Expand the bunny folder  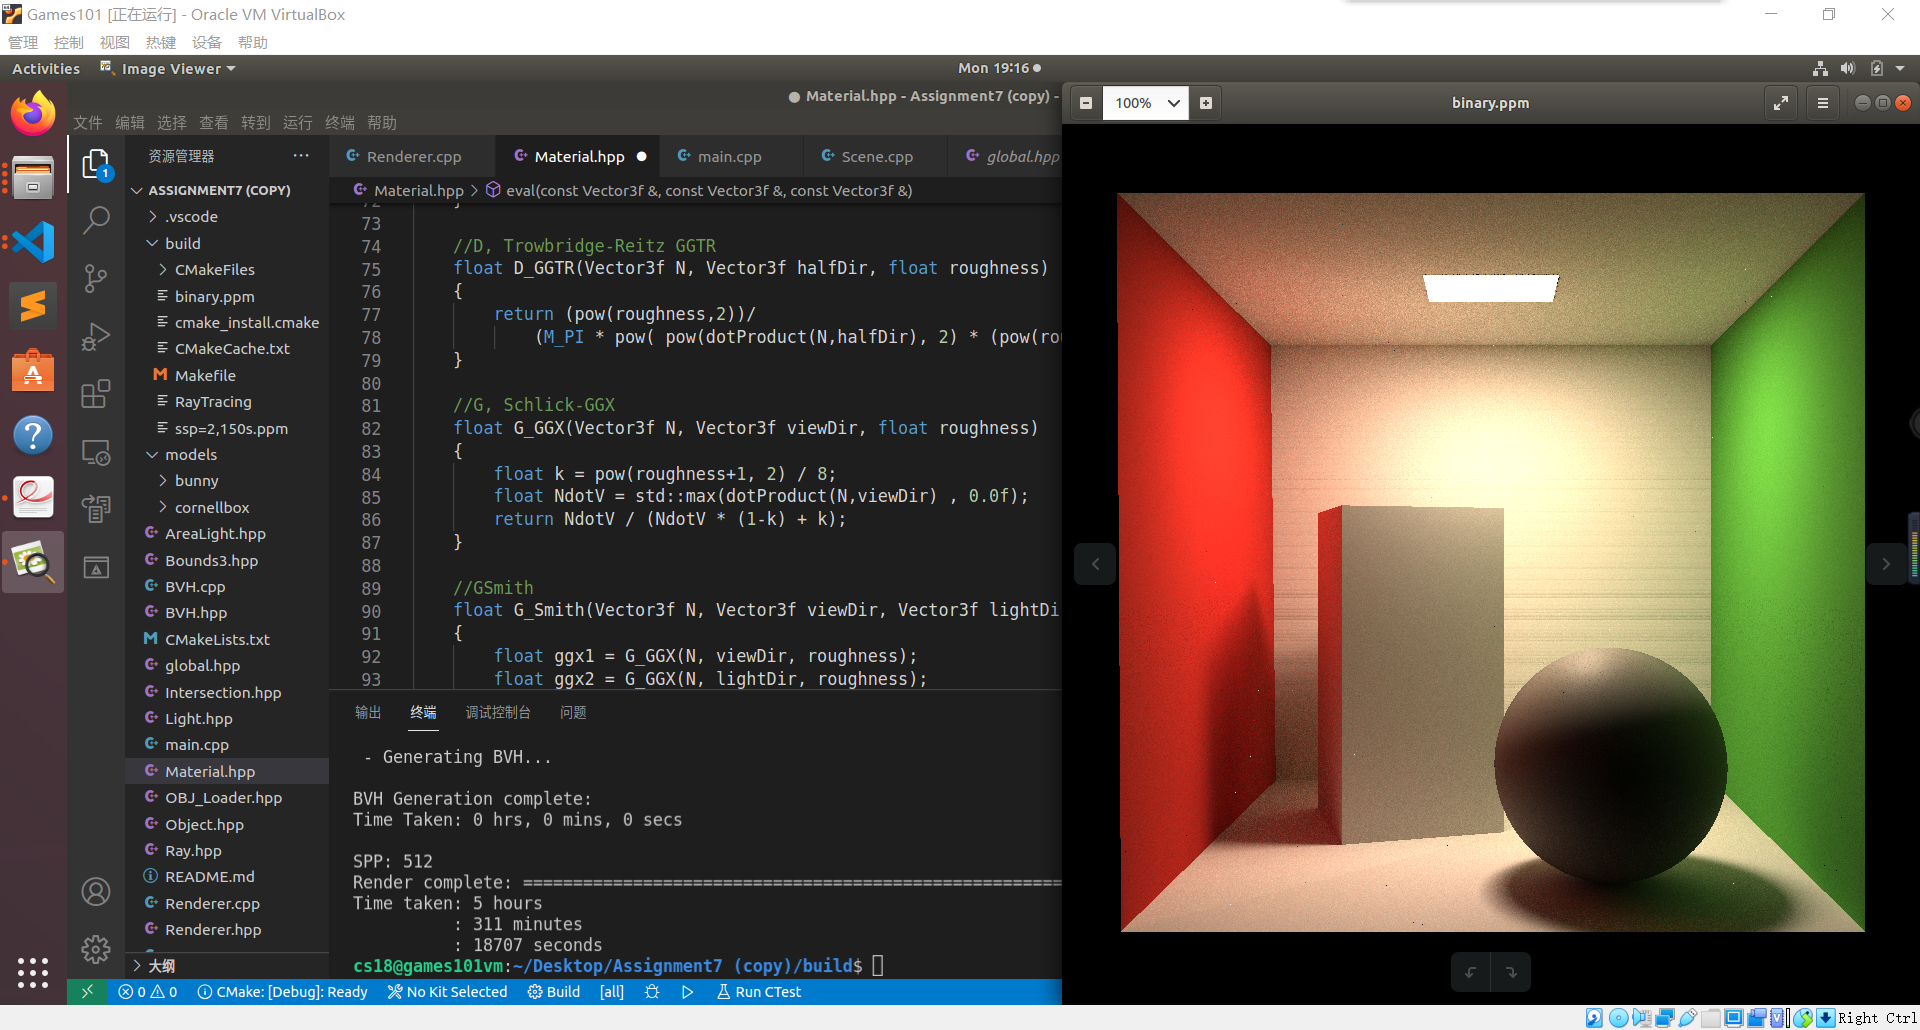pyautogui.click(x=196, y=481)
